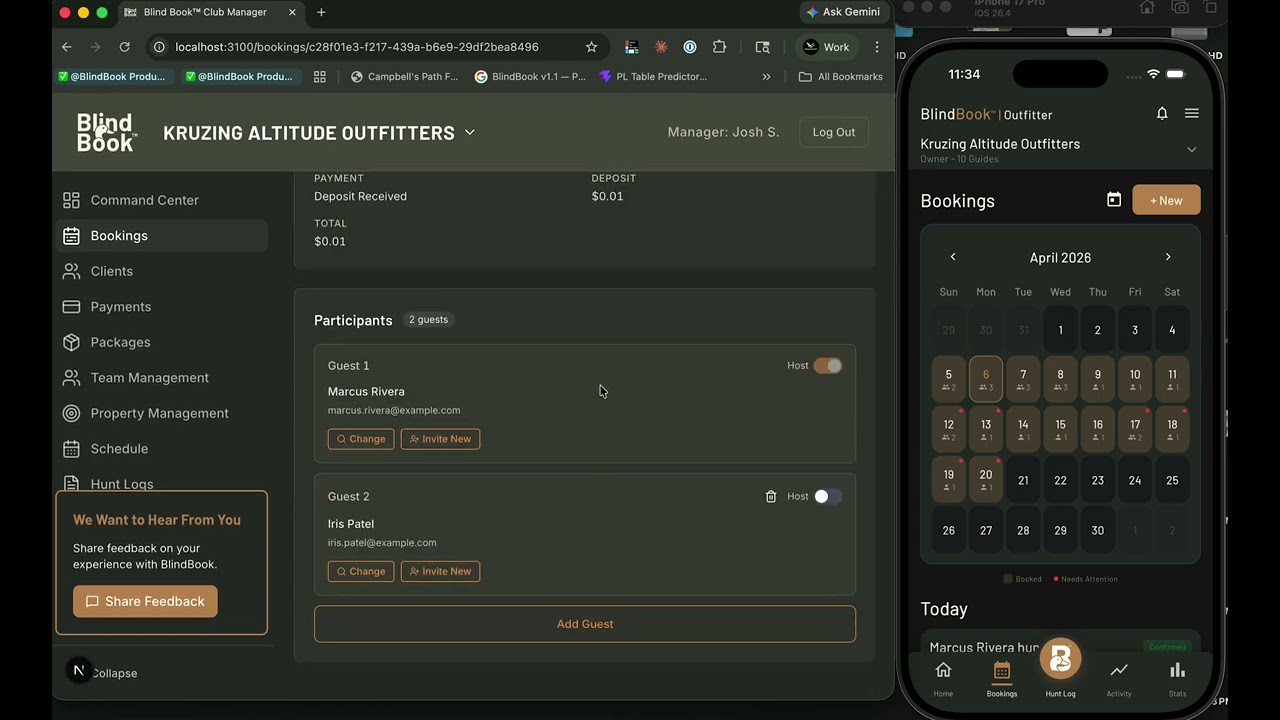Image resolution: width=1280 pixels, height=720 pixels.
Task: Click BlindBook logo in header
Action: click(105, 132)
